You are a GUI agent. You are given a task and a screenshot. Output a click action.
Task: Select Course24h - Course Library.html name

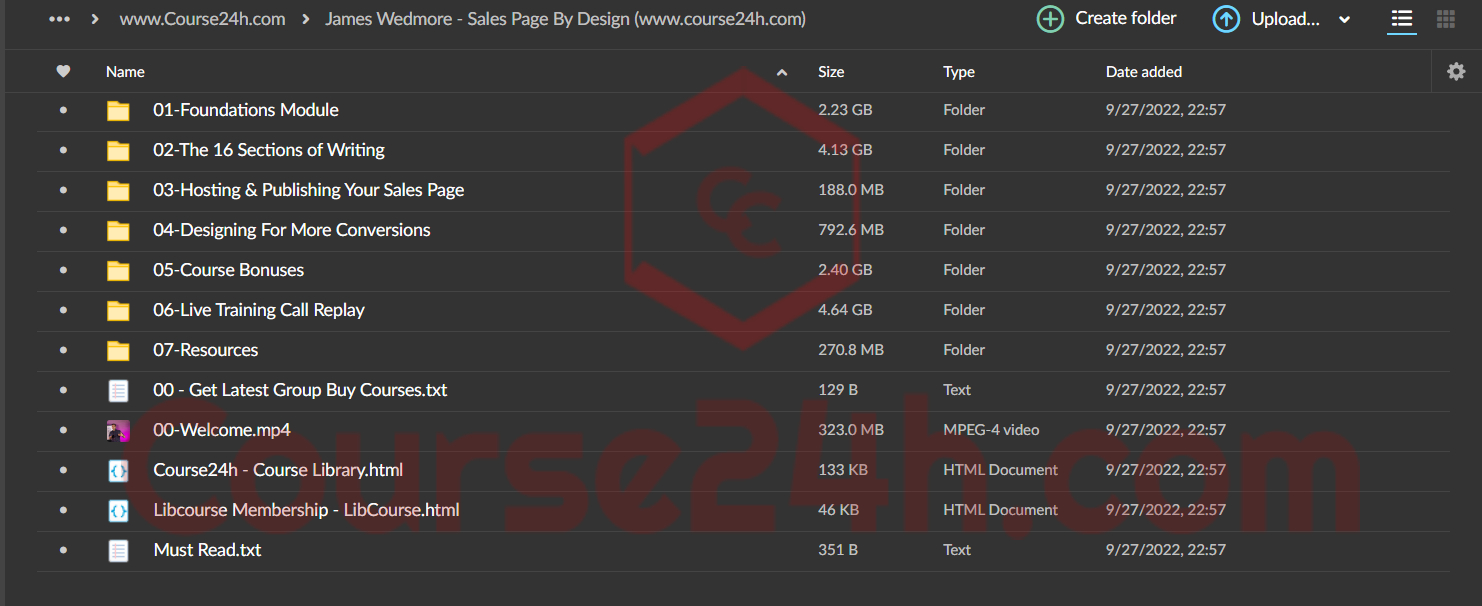tap(278, 470)
